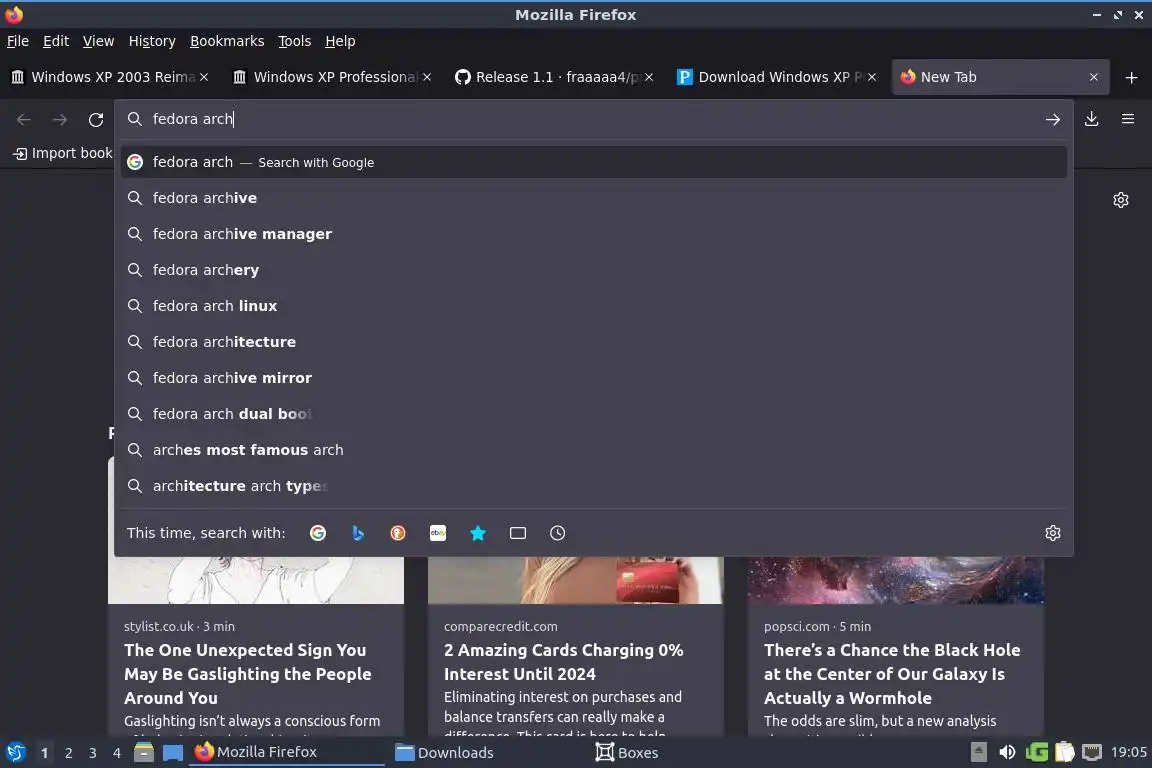Search this time with Google icon

tap(318, 533)
